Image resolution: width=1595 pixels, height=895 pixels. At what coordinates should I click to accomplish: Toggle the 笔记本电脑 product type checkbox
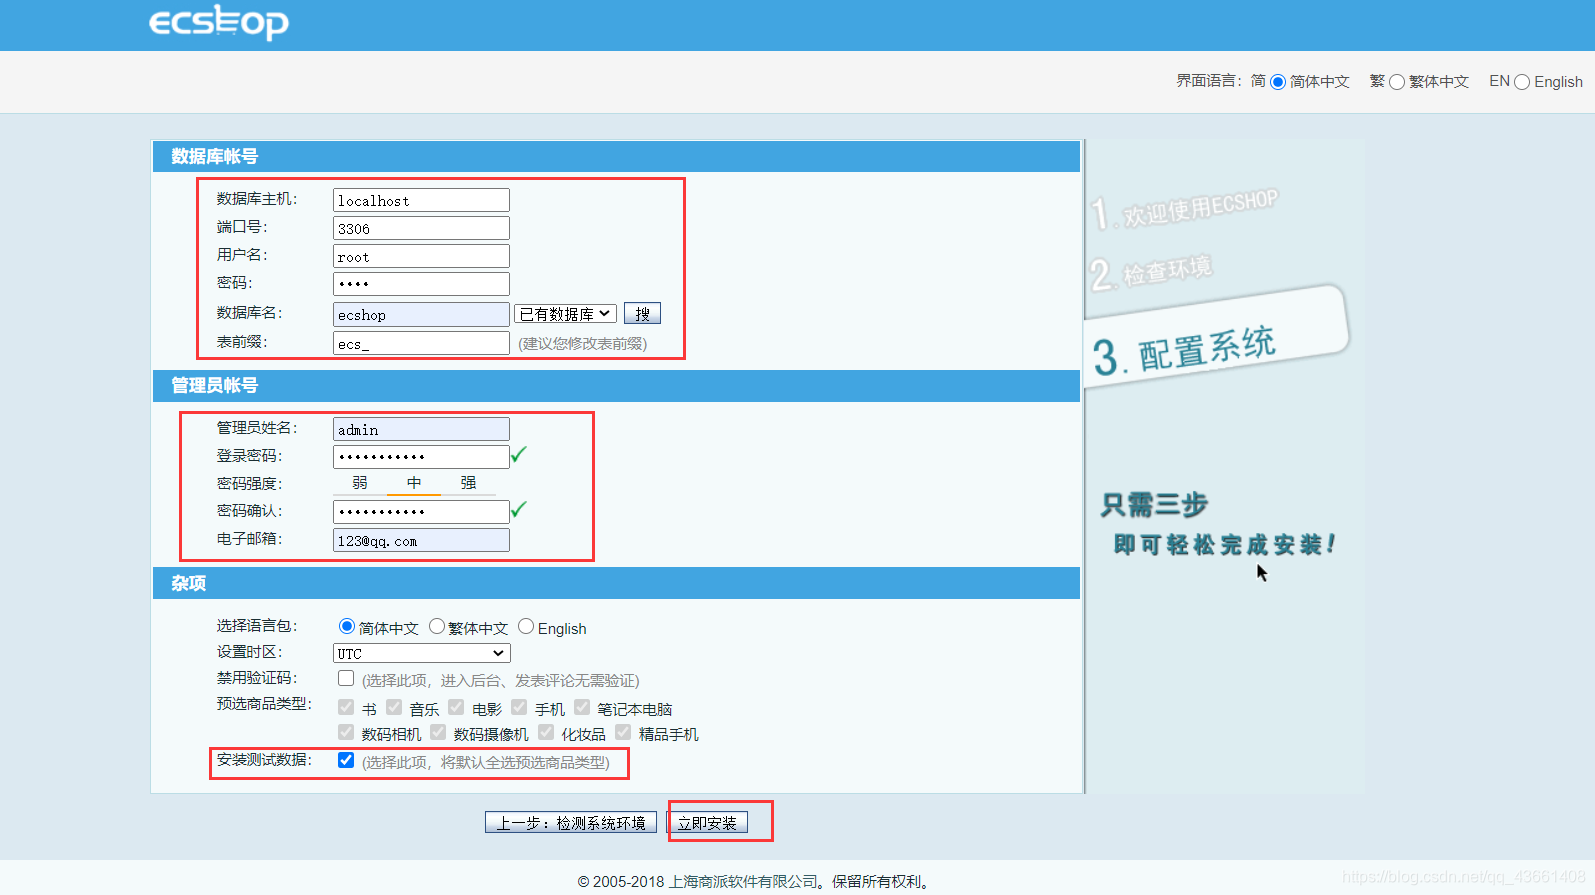[x=582, y=707]
